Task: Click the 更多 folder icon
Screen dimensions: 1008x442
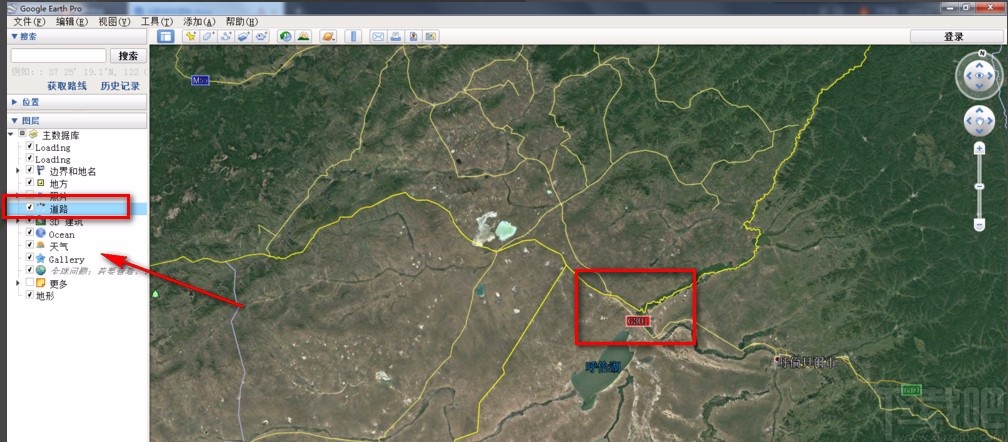Action: pos(40,283)
